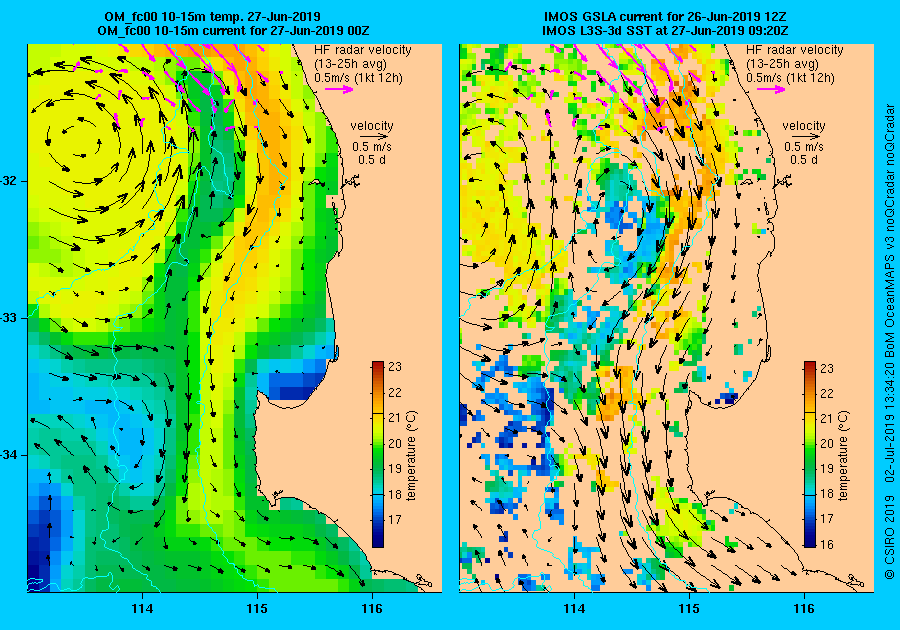Screen dimensions: 900x630
Task: Click the black velocity scale arrow in the right map
Action: [x=807, y=137]
